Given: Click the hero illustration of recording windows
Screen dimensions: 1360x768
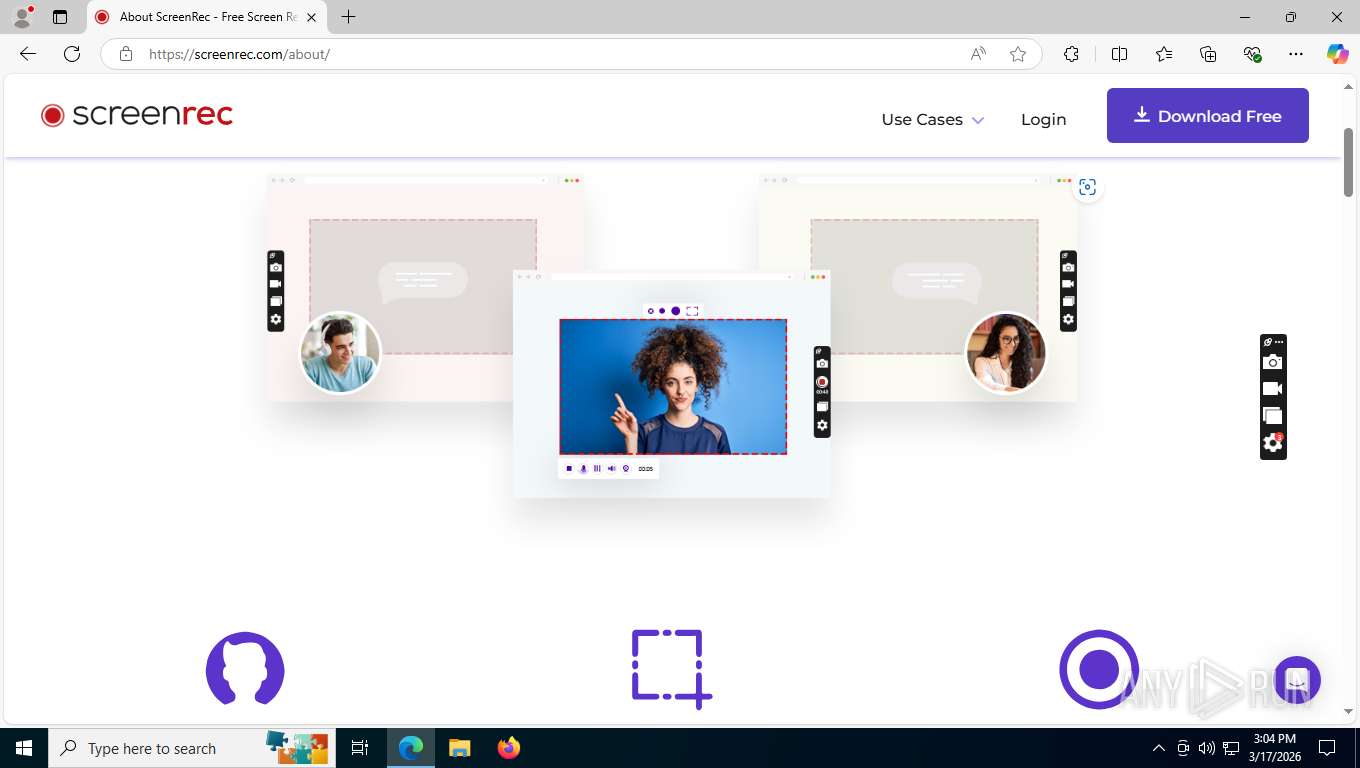Looking at the screenshot, I should tap(672, 336).
